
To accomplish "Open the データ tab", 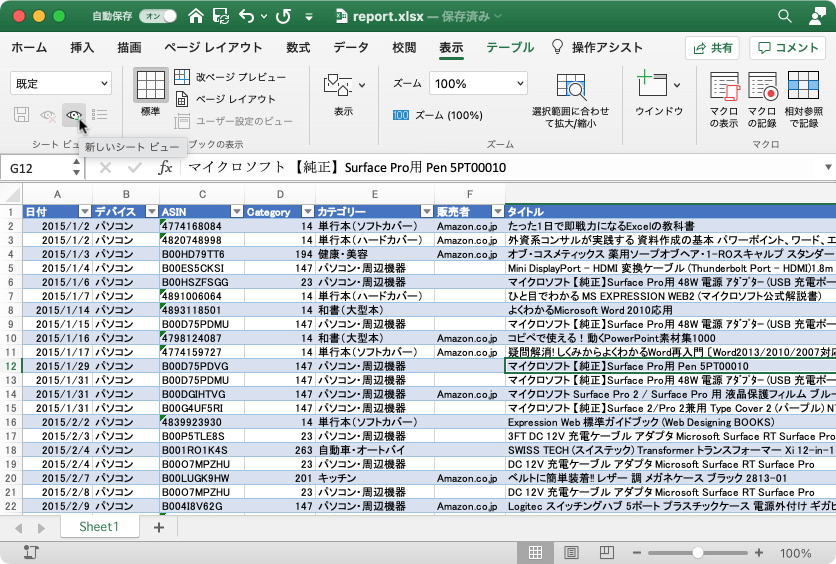I will (351, 47).
